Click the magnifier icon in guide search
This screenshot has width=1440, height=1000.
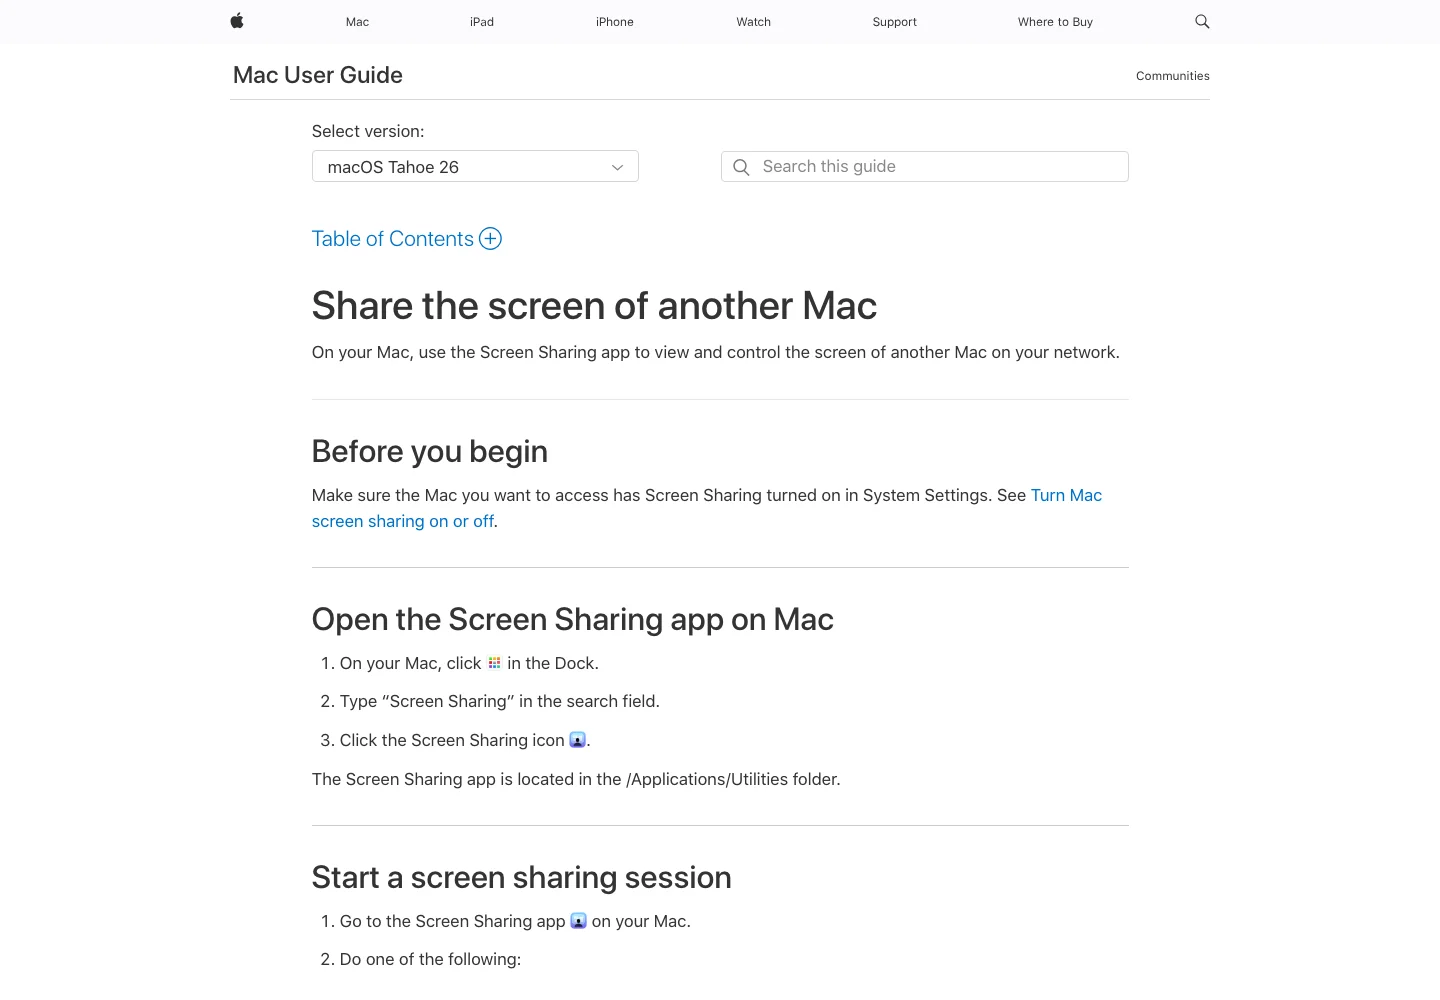tap(741, 167)
